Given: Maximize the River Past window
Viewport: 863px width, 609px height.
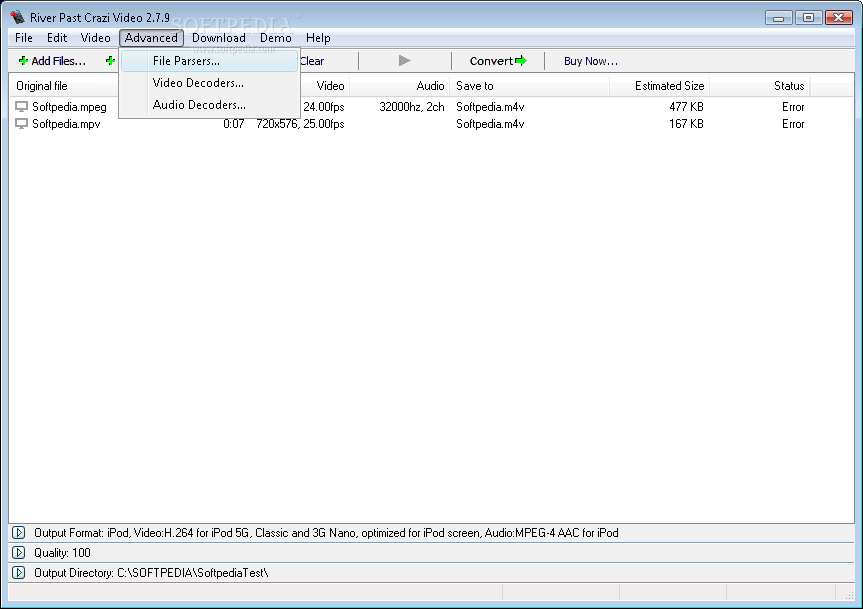Looking at the screenshot, I should click(808, 18).
